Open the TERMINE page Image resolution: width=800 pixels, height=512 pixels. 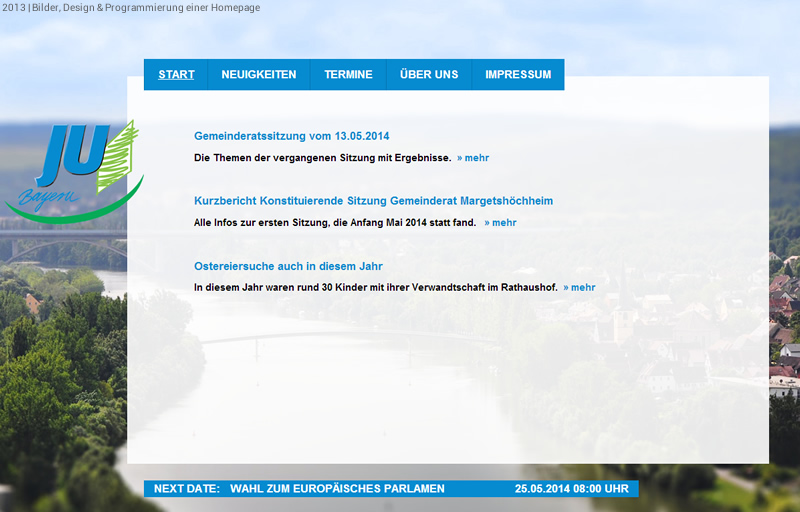point(348,74)
